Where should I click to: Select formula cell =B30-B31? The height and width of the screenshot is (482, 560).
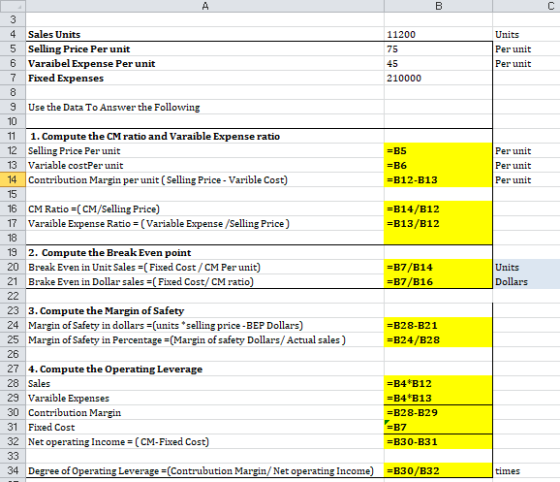click(439, 442)
